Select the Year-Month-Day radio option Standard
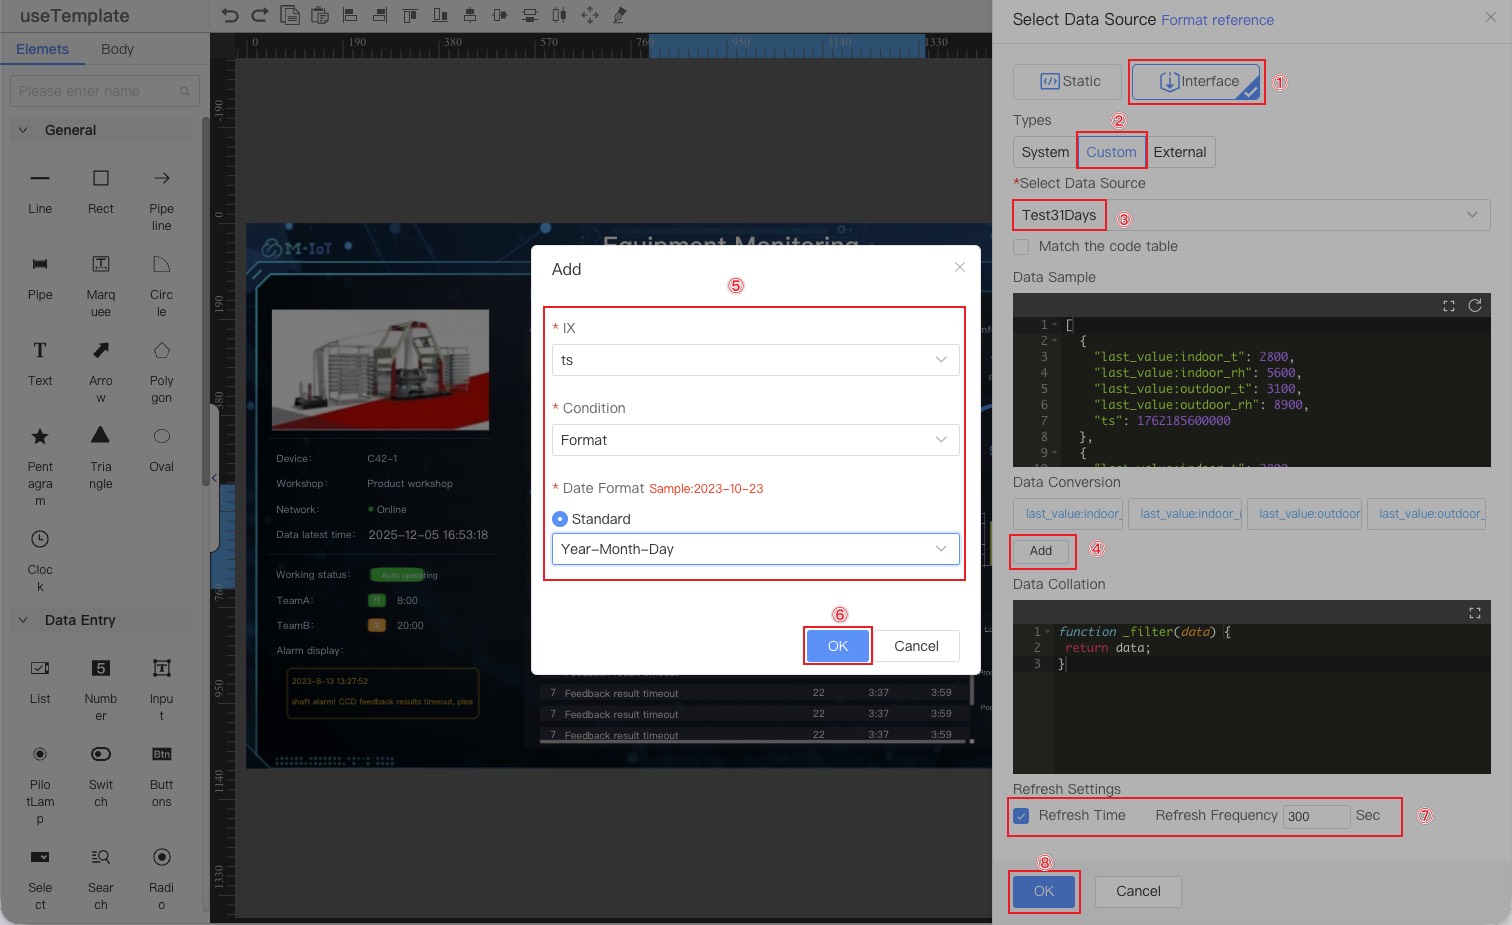Image resolution: width=1512 pixels, height=925 pixels. [561, 519]
